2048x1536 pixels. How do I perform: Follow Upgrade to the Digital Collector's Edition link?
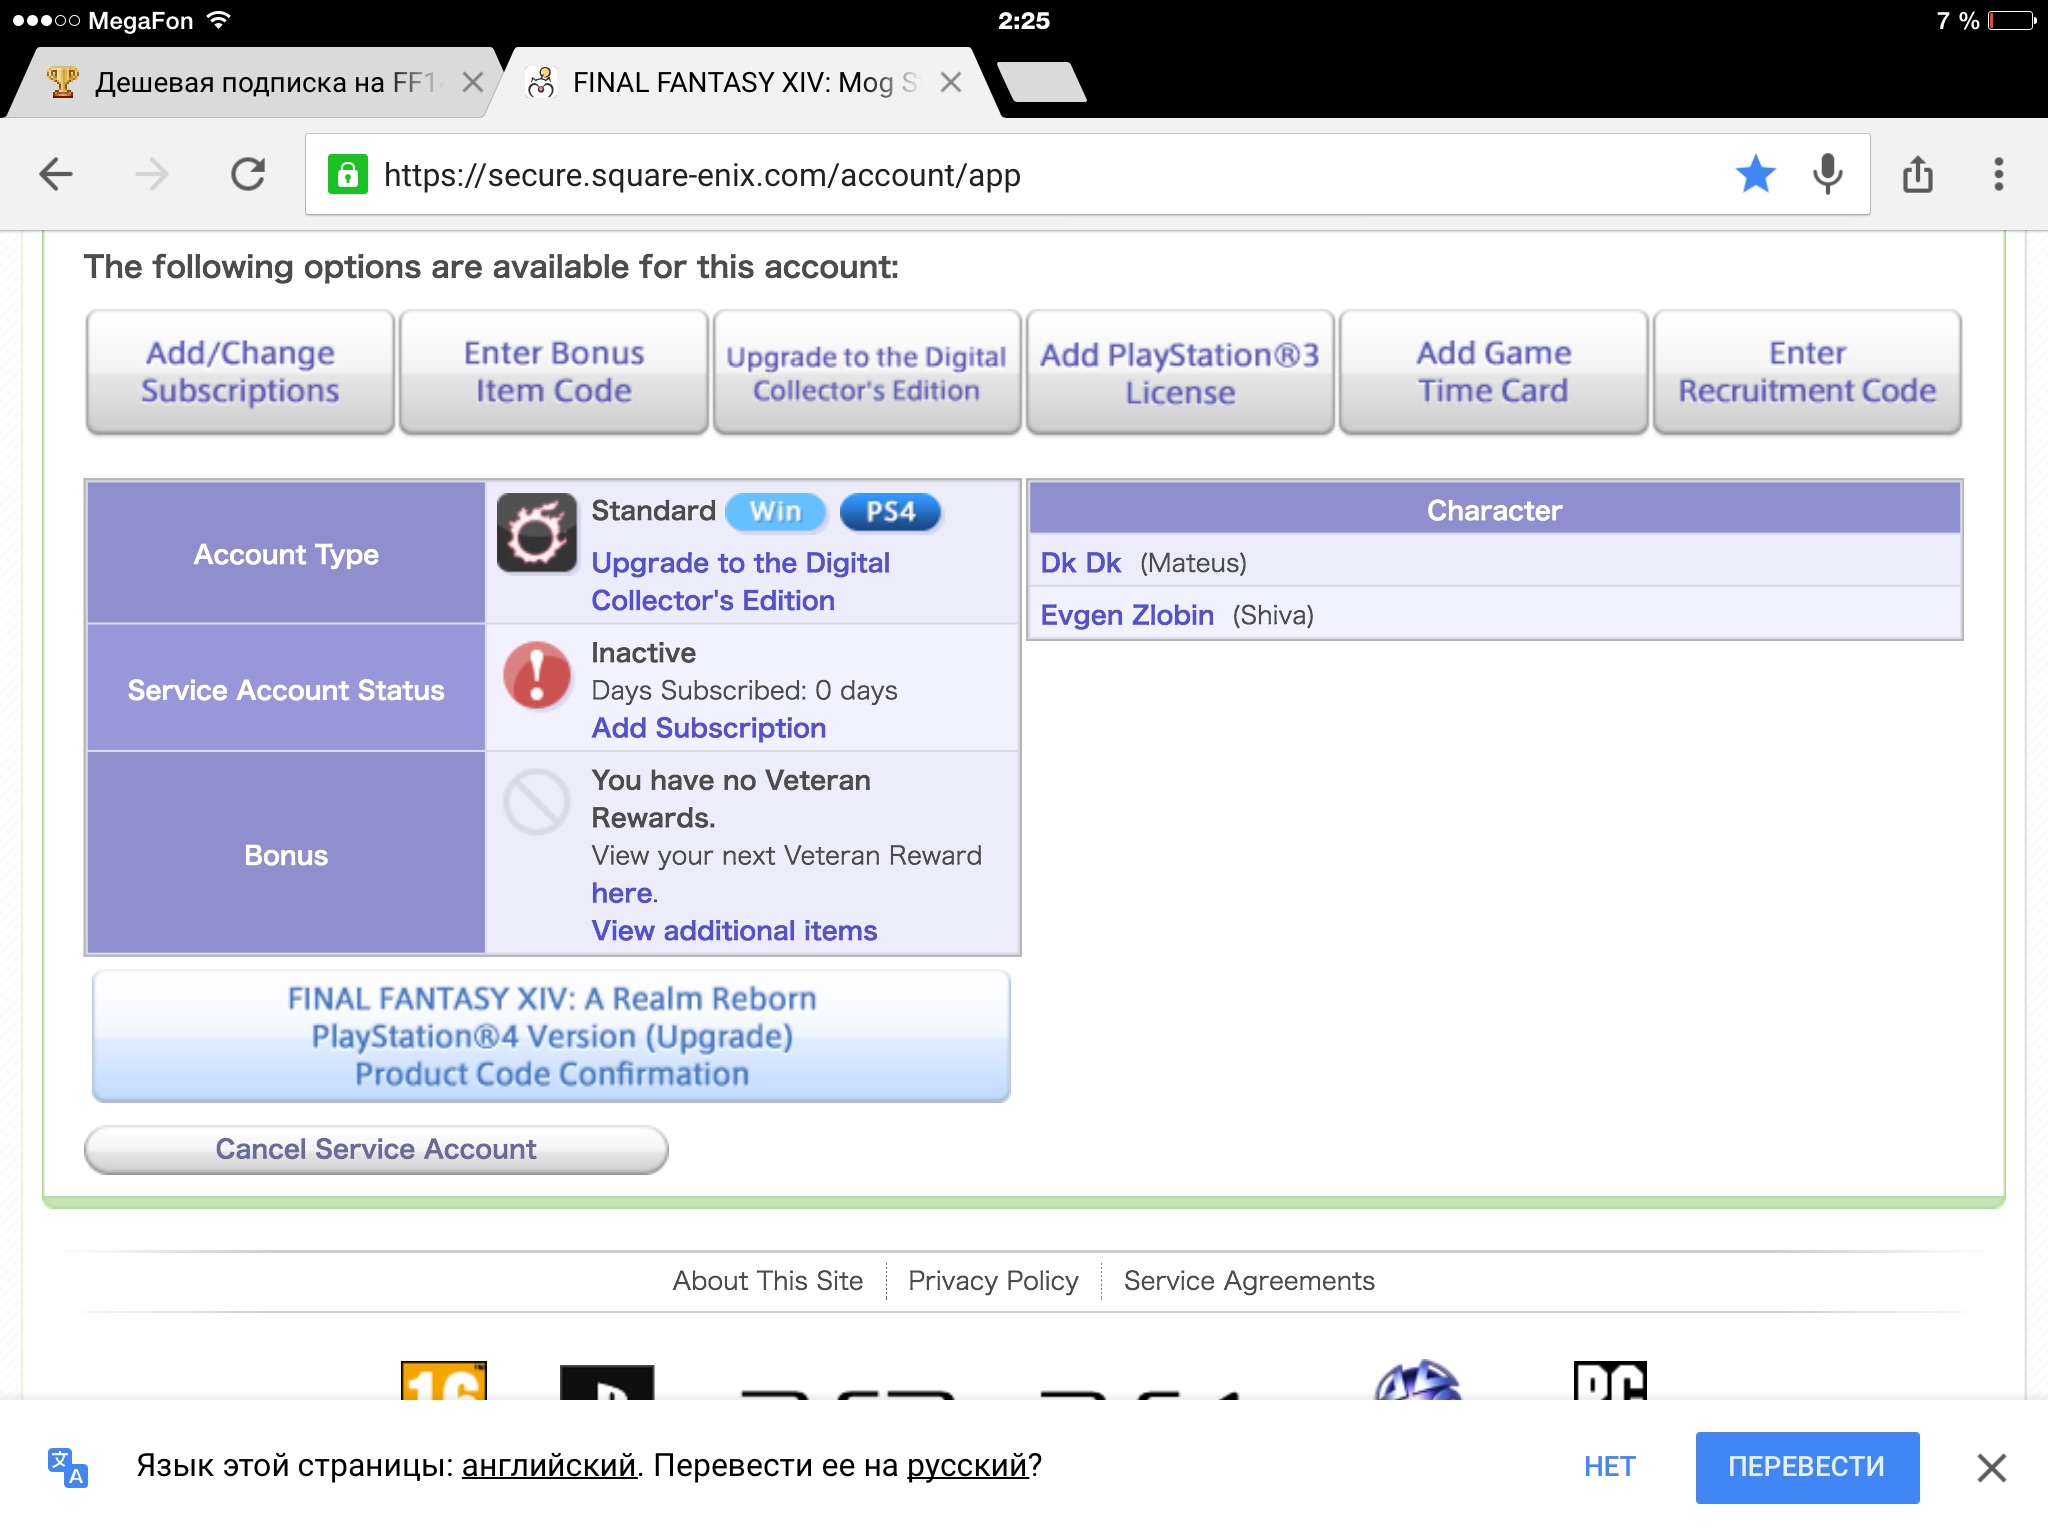pyautogui.click(x=740, y=581)
